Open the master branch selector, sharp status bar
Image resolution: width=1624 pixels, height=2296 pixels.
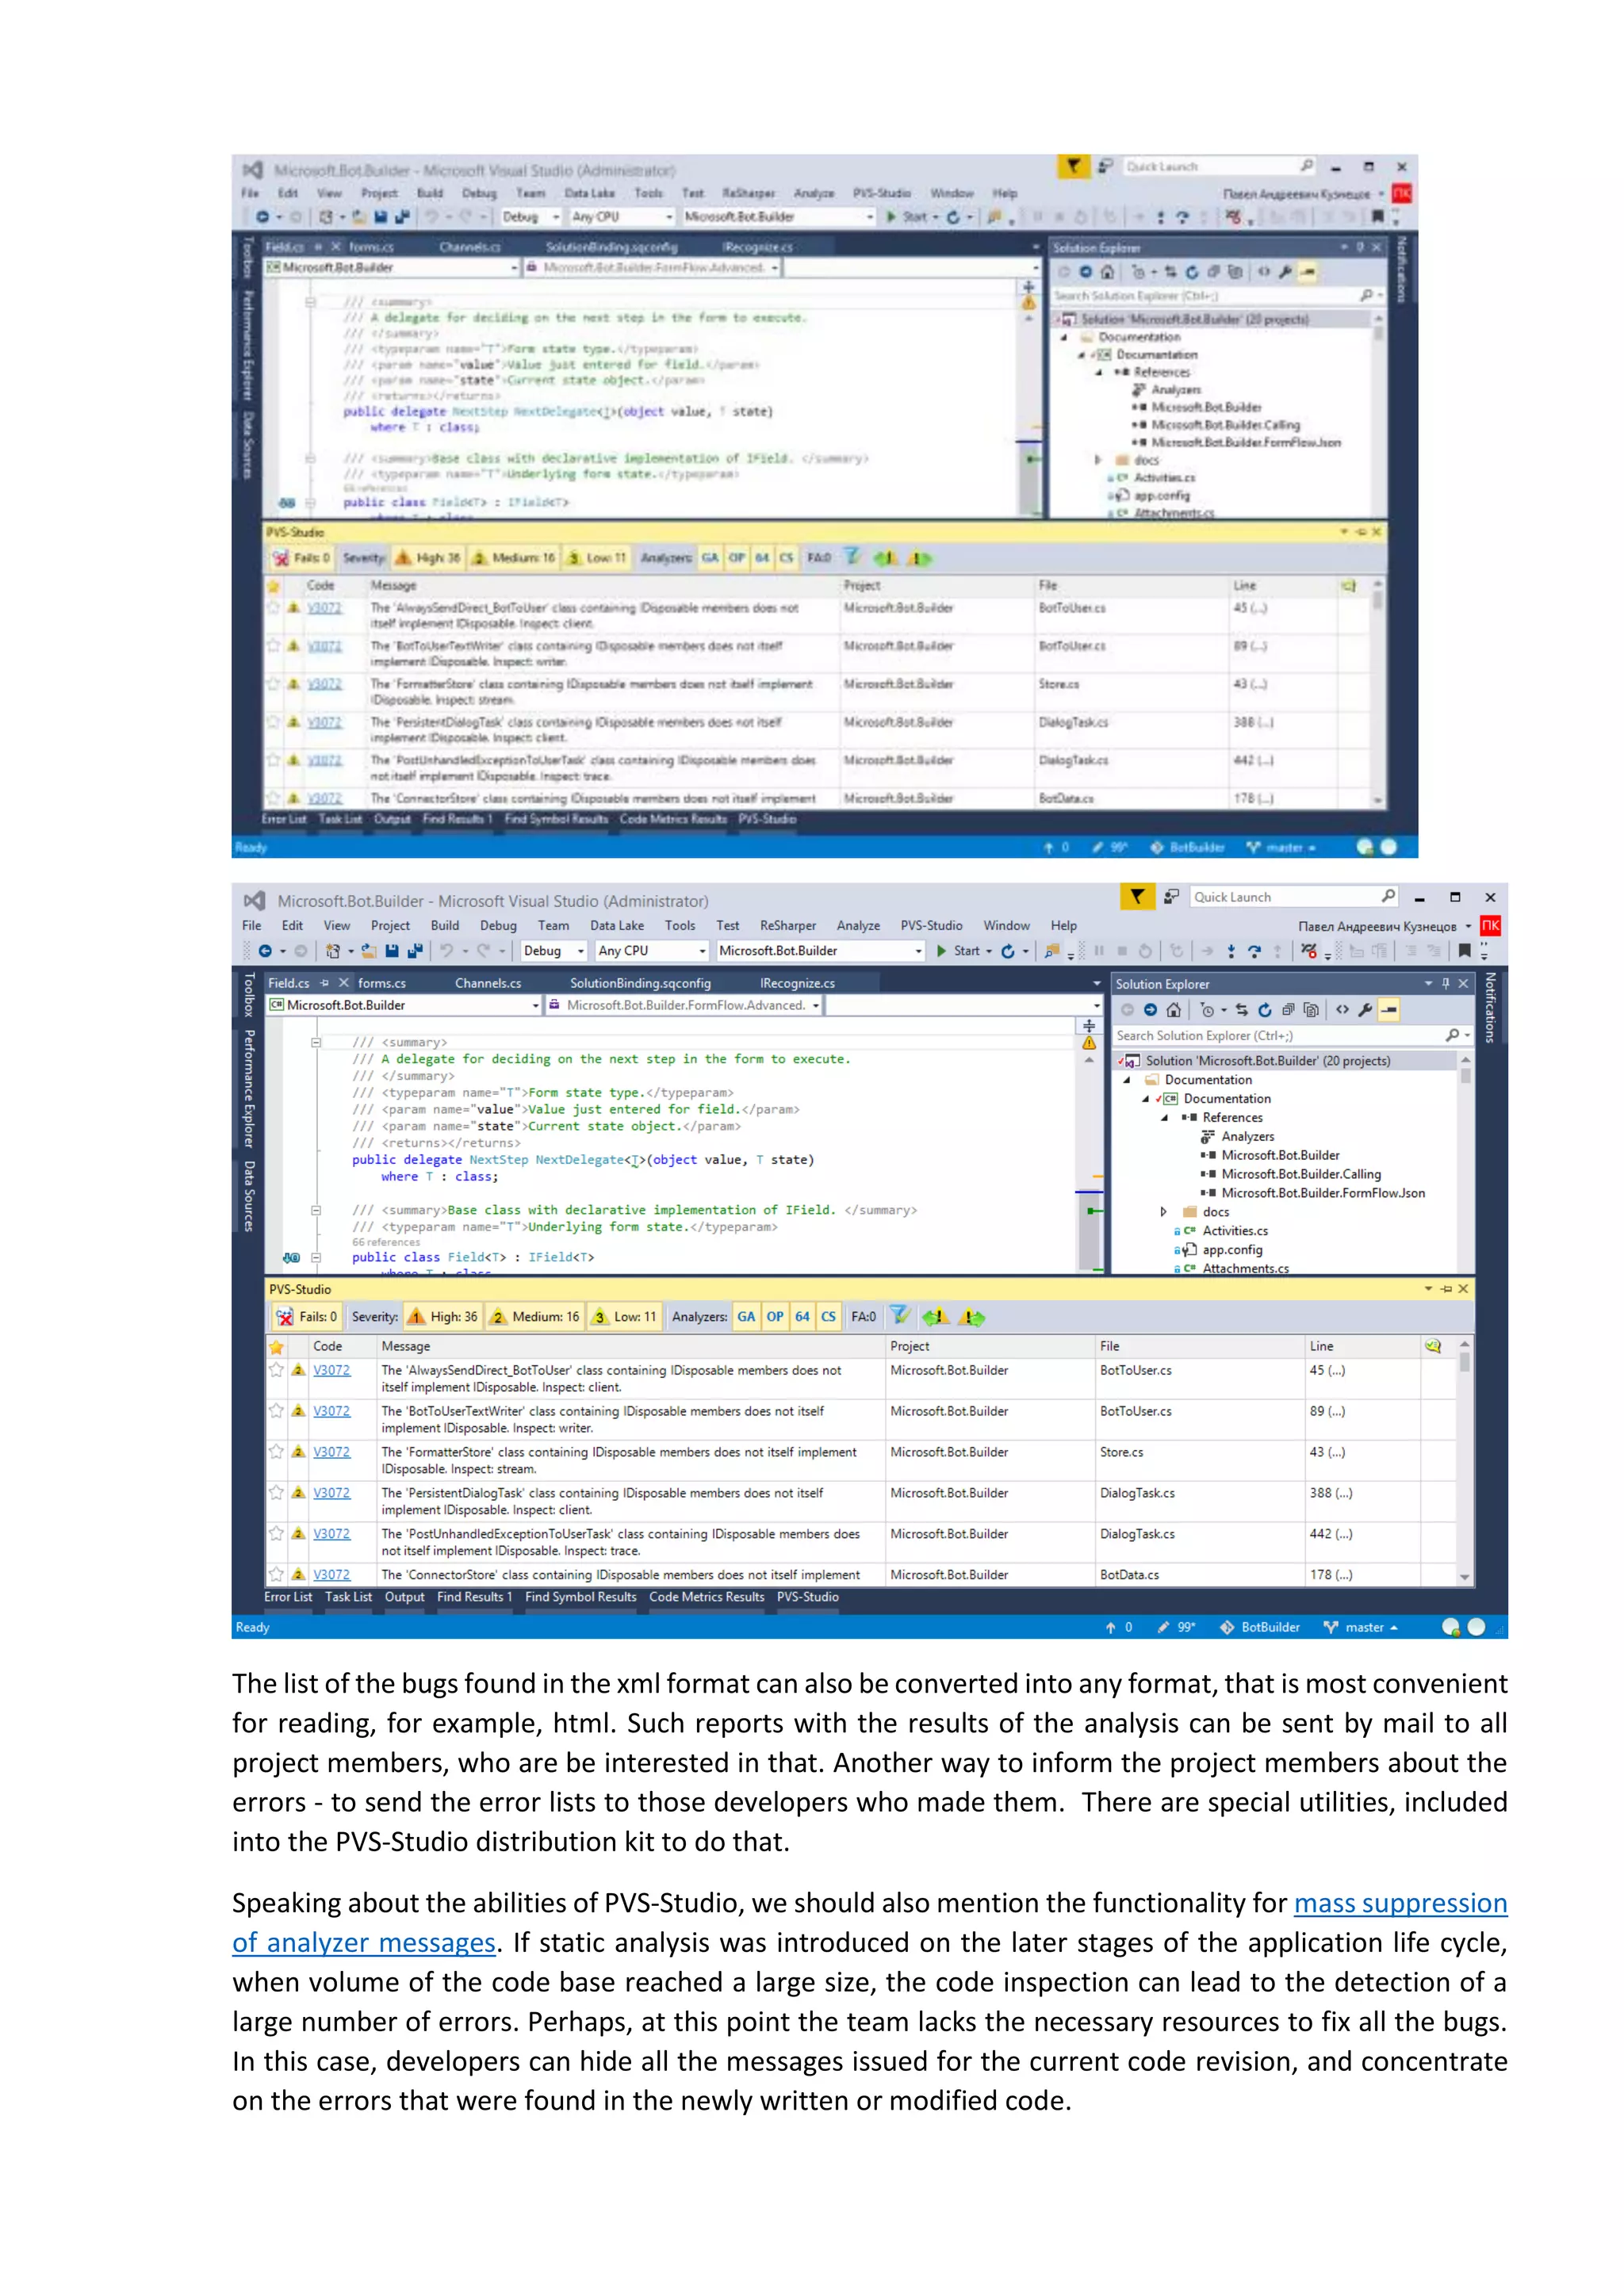[x=1361, y=1627]
